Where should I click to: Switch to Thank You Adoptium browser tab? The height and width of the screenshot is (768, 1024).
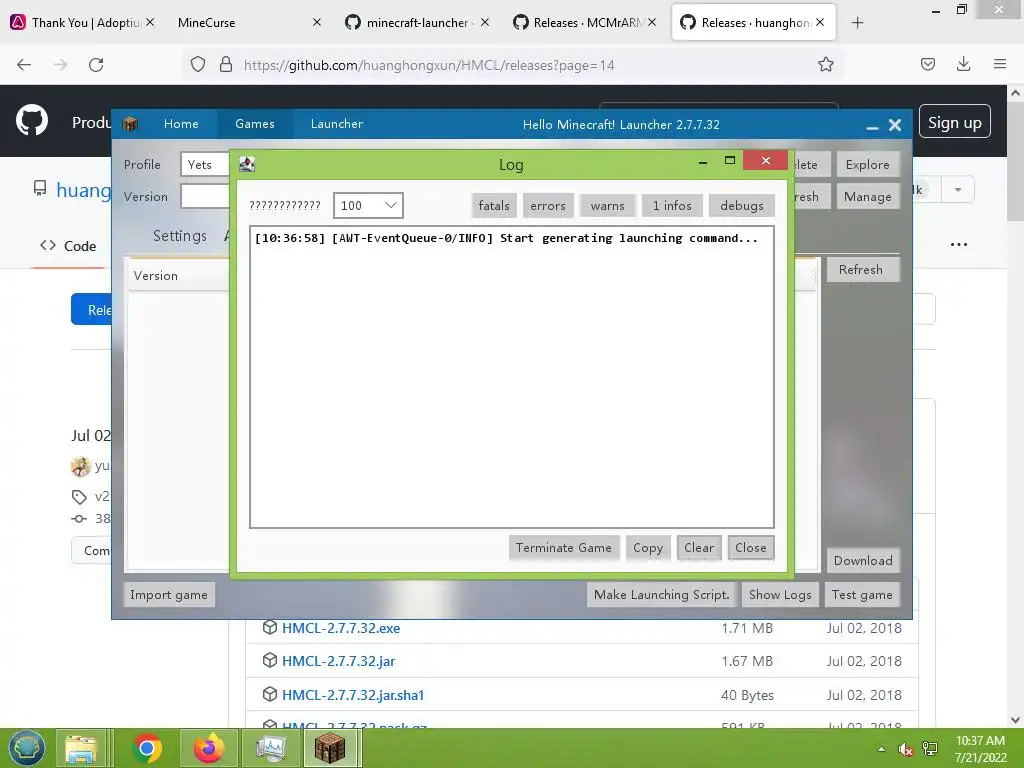click(x=82, y=23)
